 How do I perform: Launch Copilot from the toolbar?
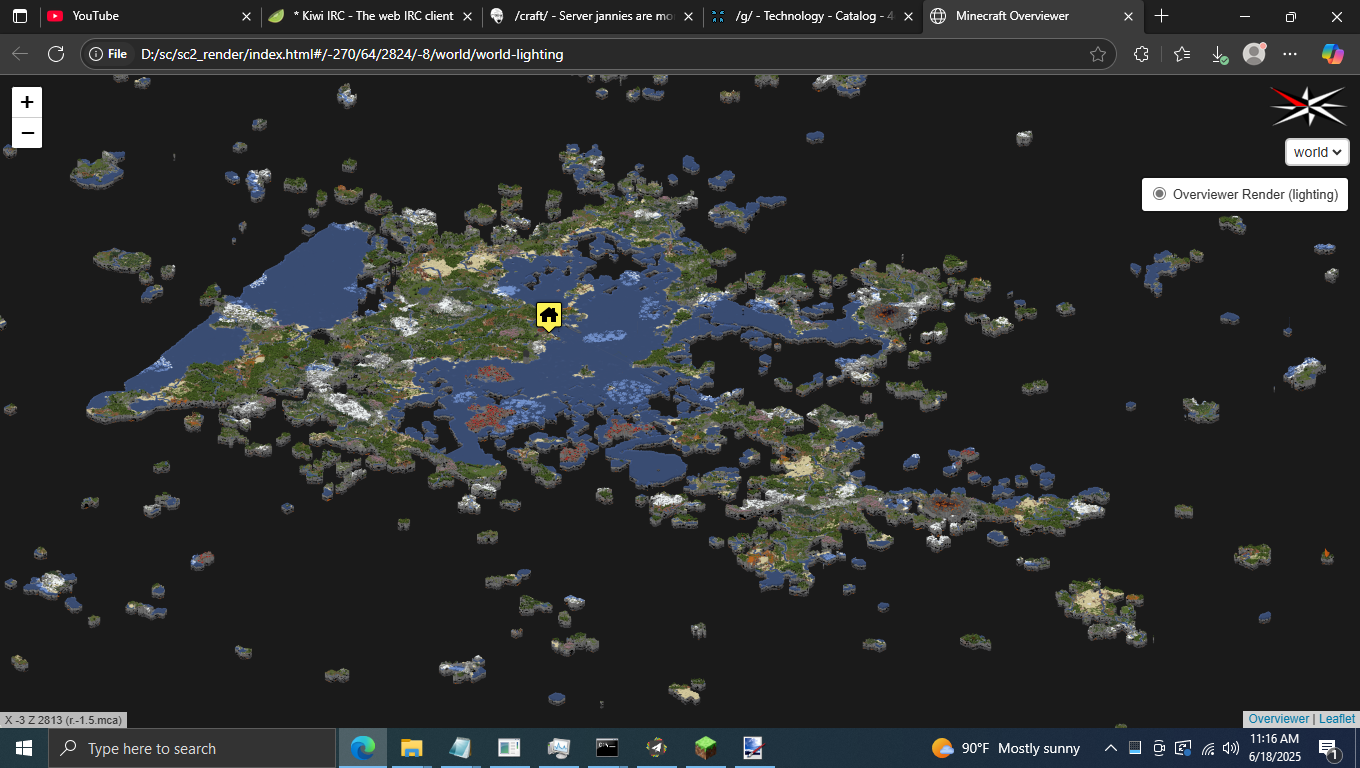[x=1332, y=54]
